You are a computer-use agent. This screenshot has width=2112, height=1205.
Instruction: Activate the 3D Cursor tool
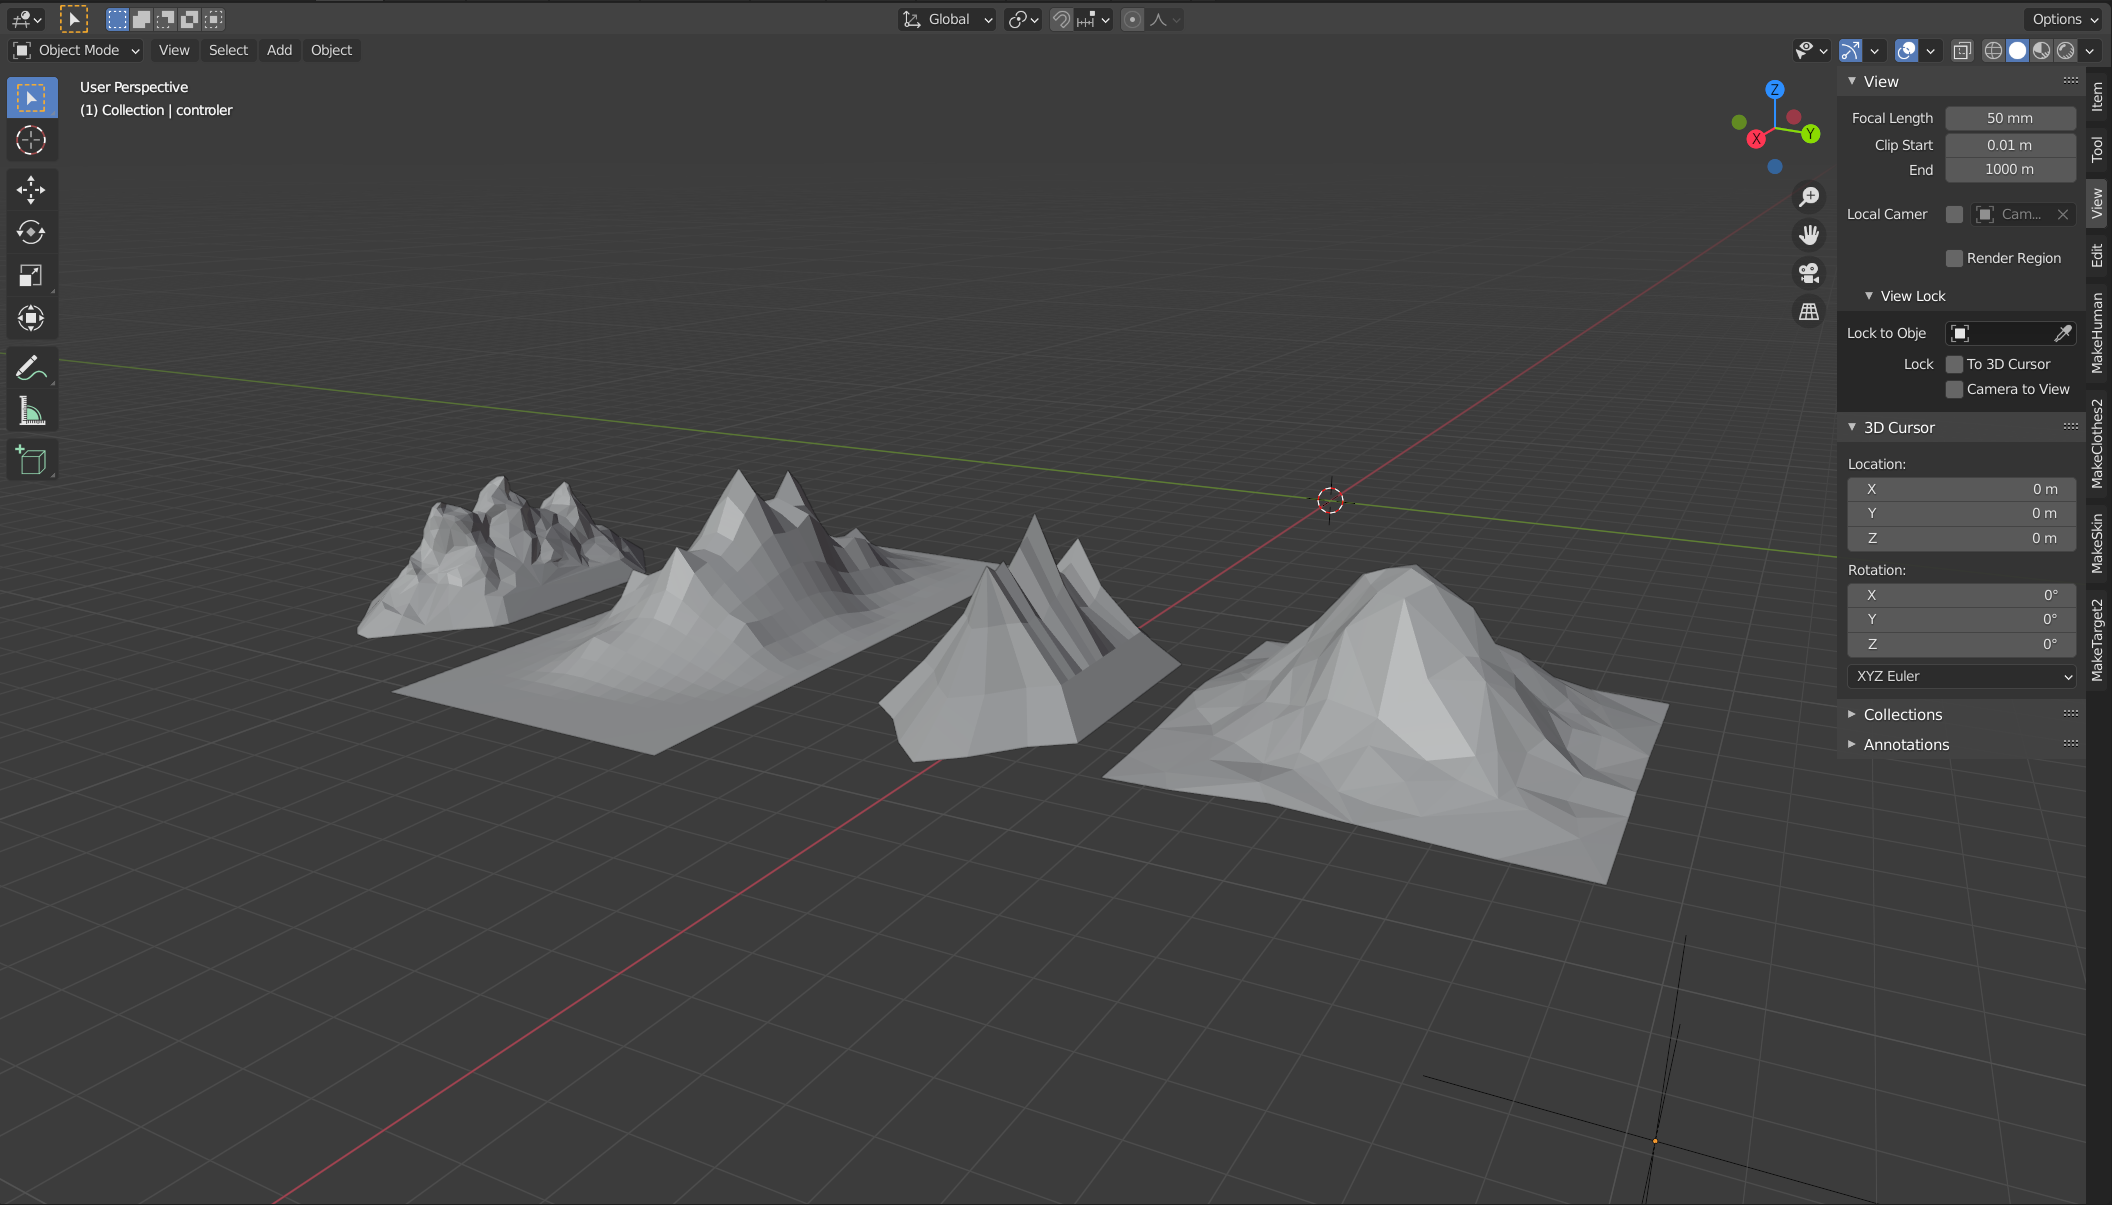coord(31,140)
